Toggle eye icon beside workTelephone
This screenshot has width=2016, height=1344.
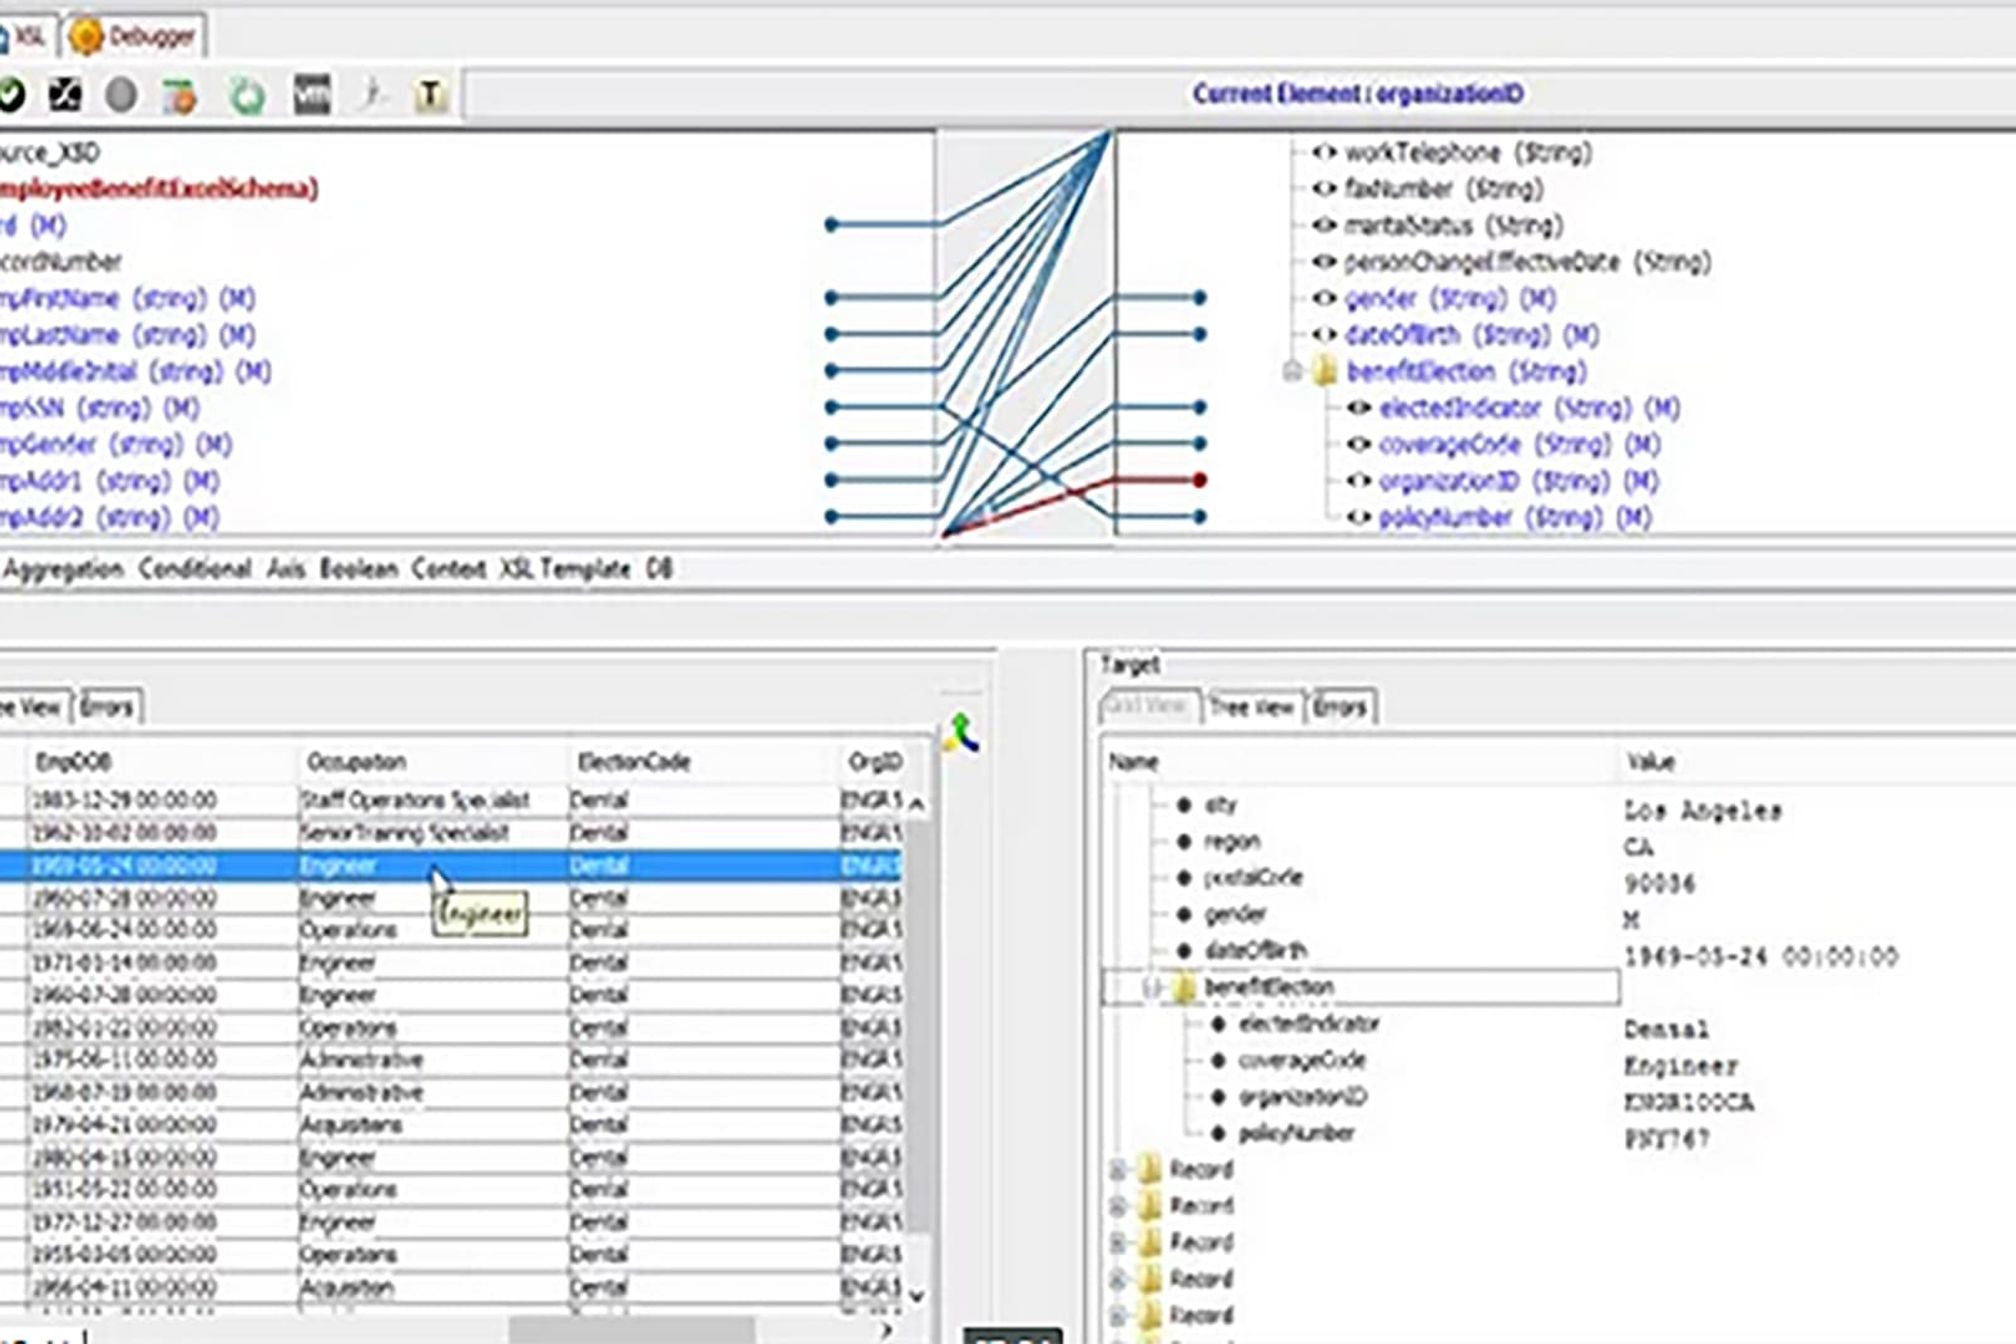click(x=1324, y=153)
